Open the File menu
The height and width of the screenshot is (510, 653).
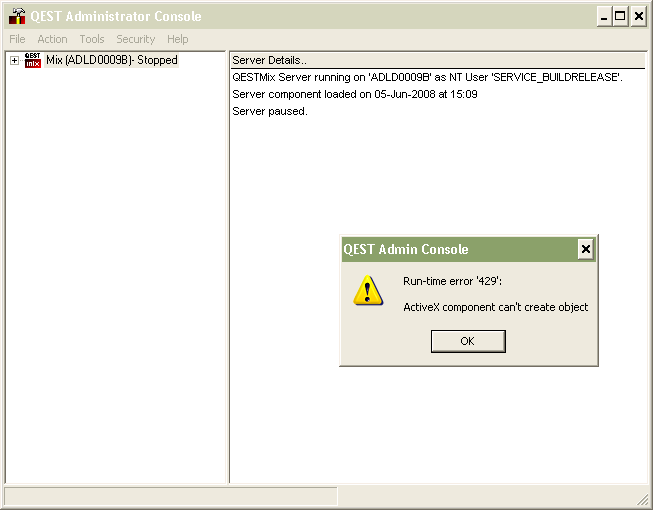tap(17, 39)
